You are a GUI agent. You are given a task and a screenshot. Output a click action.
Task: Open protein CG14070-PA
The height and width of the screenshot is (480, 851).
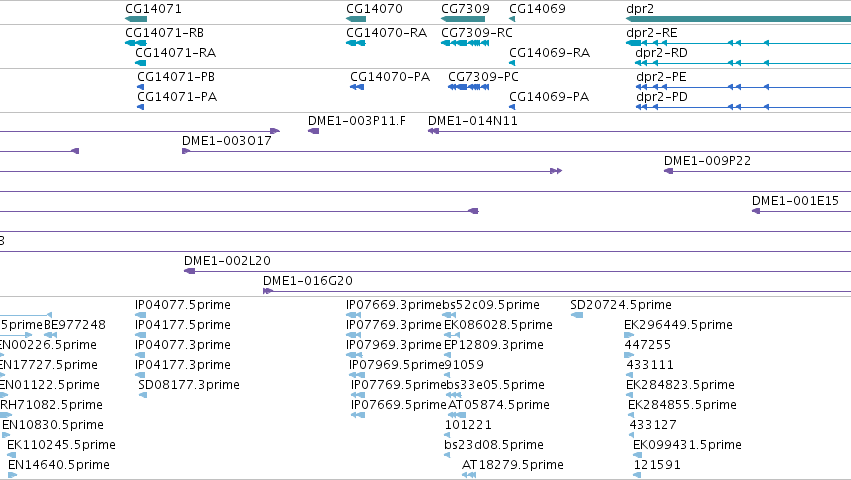pyautogui.click(x=390, y=77)
